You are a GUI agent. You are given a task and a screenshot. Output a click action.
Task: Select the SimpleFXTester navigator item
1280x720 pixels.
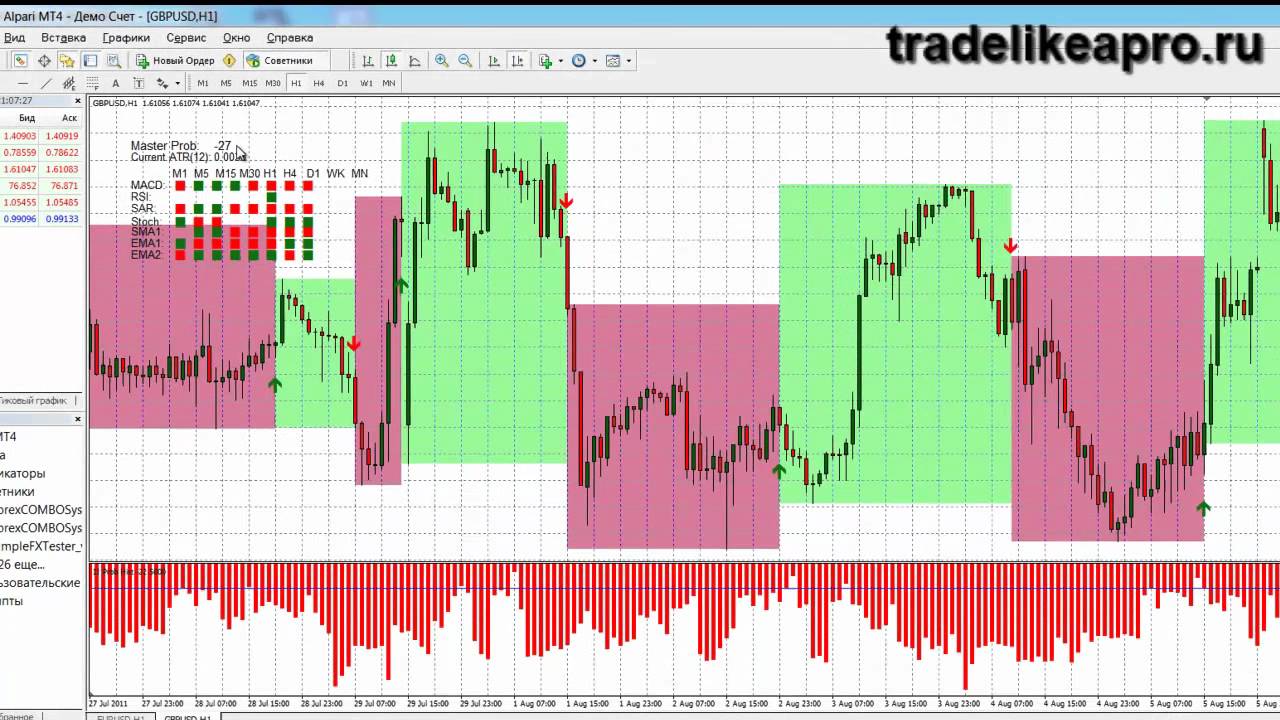41,546
